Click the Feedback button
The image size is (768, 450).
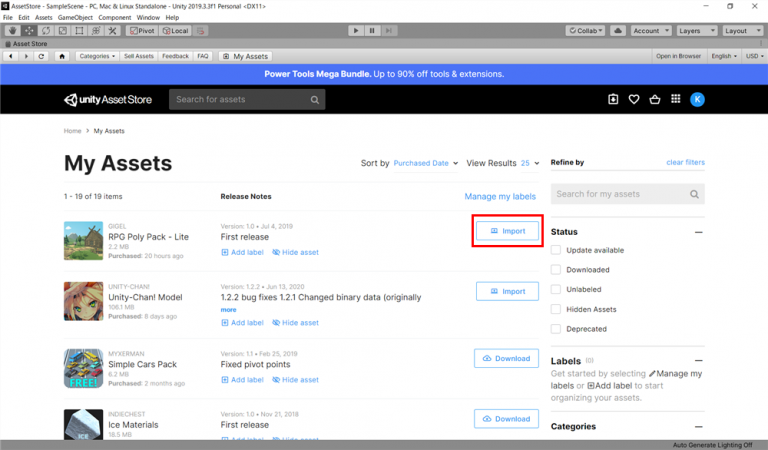coord(175,56)
